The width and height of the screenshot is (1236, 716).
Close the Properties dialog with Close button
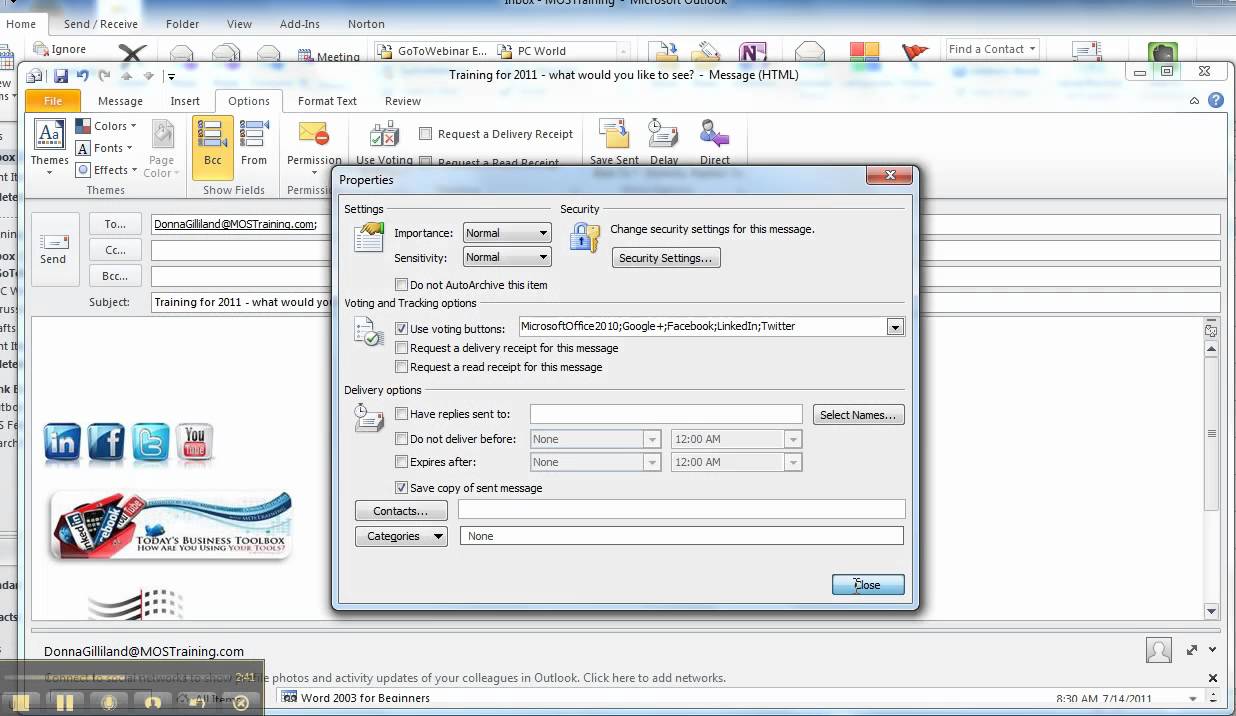(x=868, y=585)
